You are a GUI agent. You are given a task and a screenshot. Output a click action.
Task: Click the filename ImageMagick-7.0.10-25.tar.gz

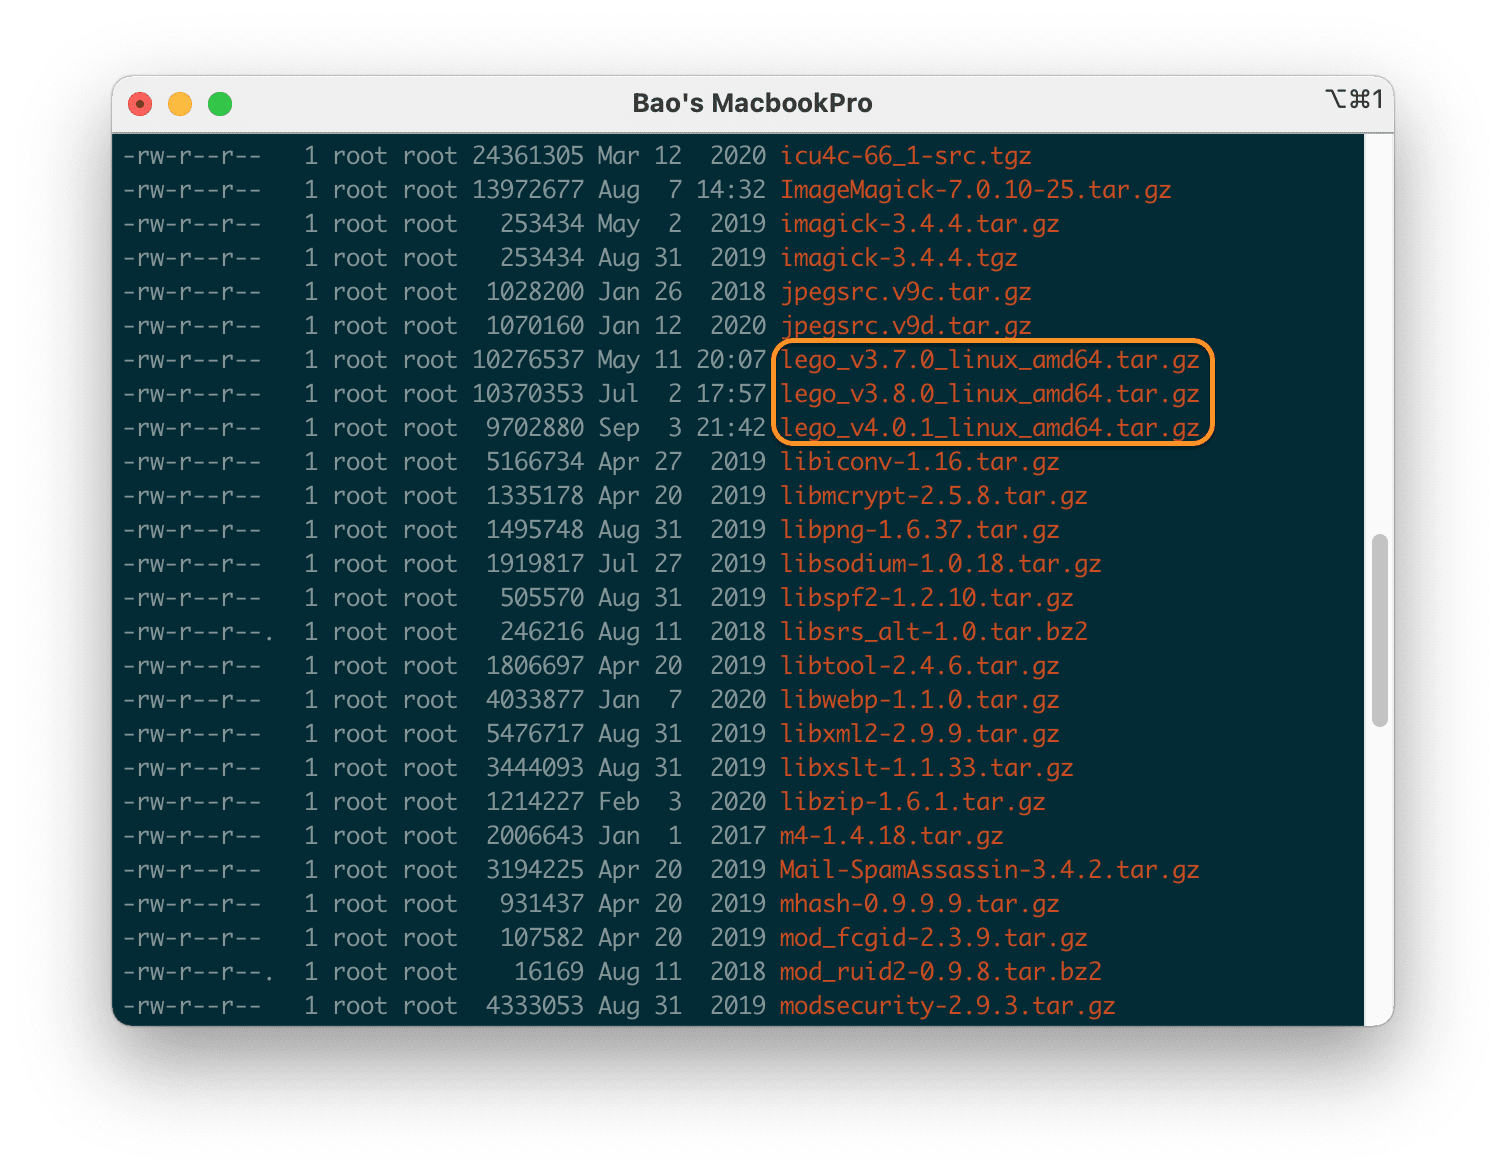coord(975,191)
